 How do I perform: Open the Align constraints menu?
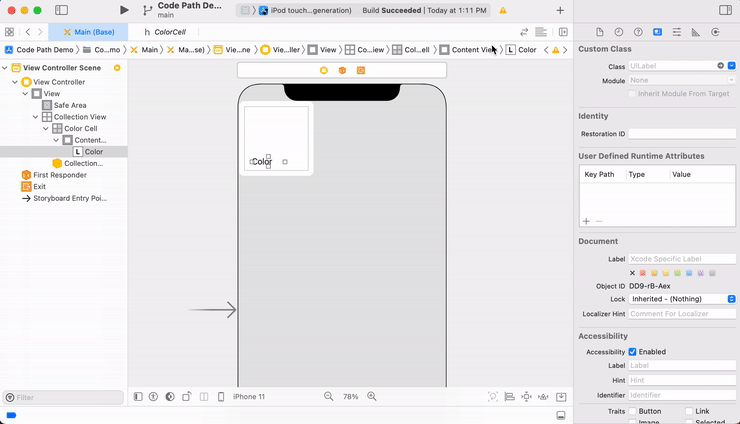pyautogui.click(x=510, y=397)
